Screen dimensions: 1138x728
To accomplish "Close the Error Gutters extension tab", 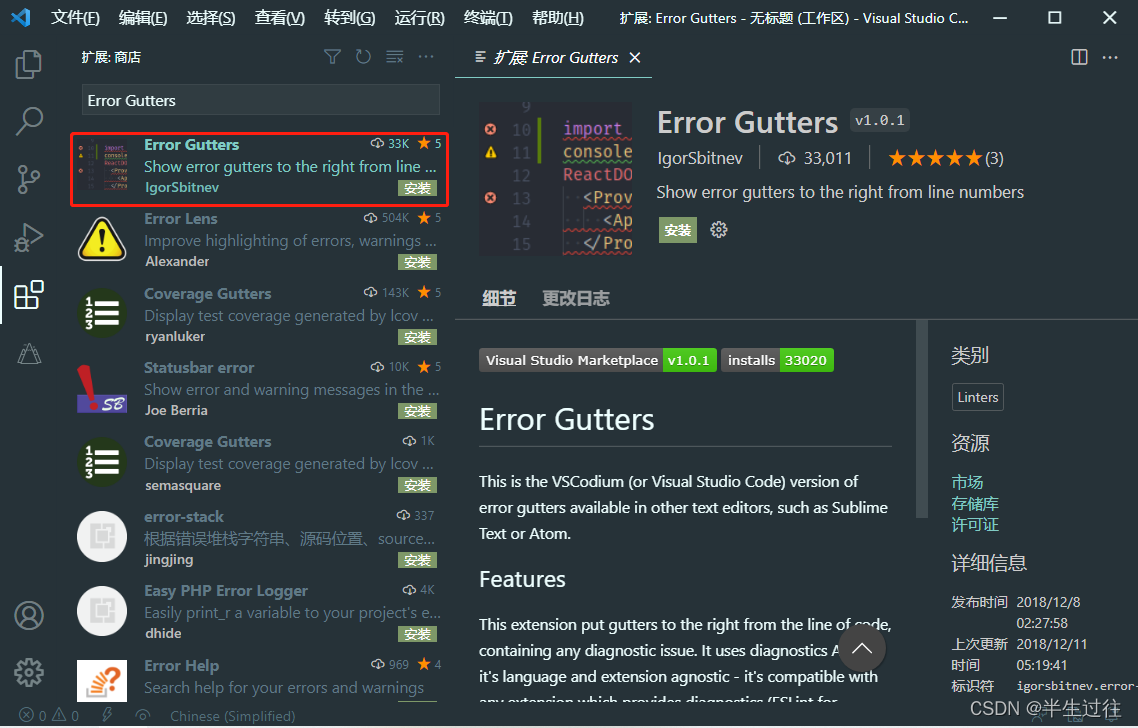I will point(635,57).
